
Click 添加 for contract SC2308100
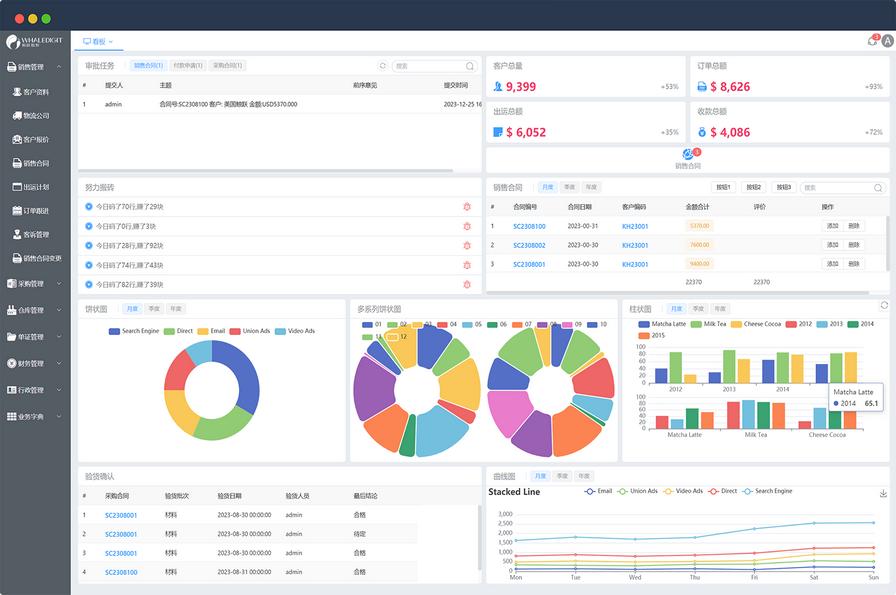coord(833,226)
